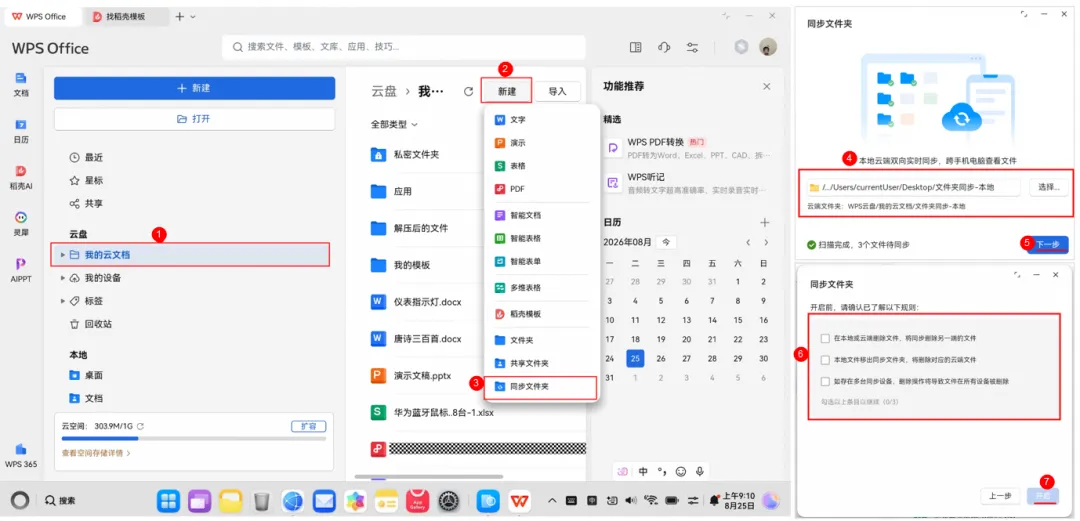Image resolution: width=1080 pixels, height=521 pixels.
Task: Click microphone icon in input method bar
Action: (x=700, y=472)
